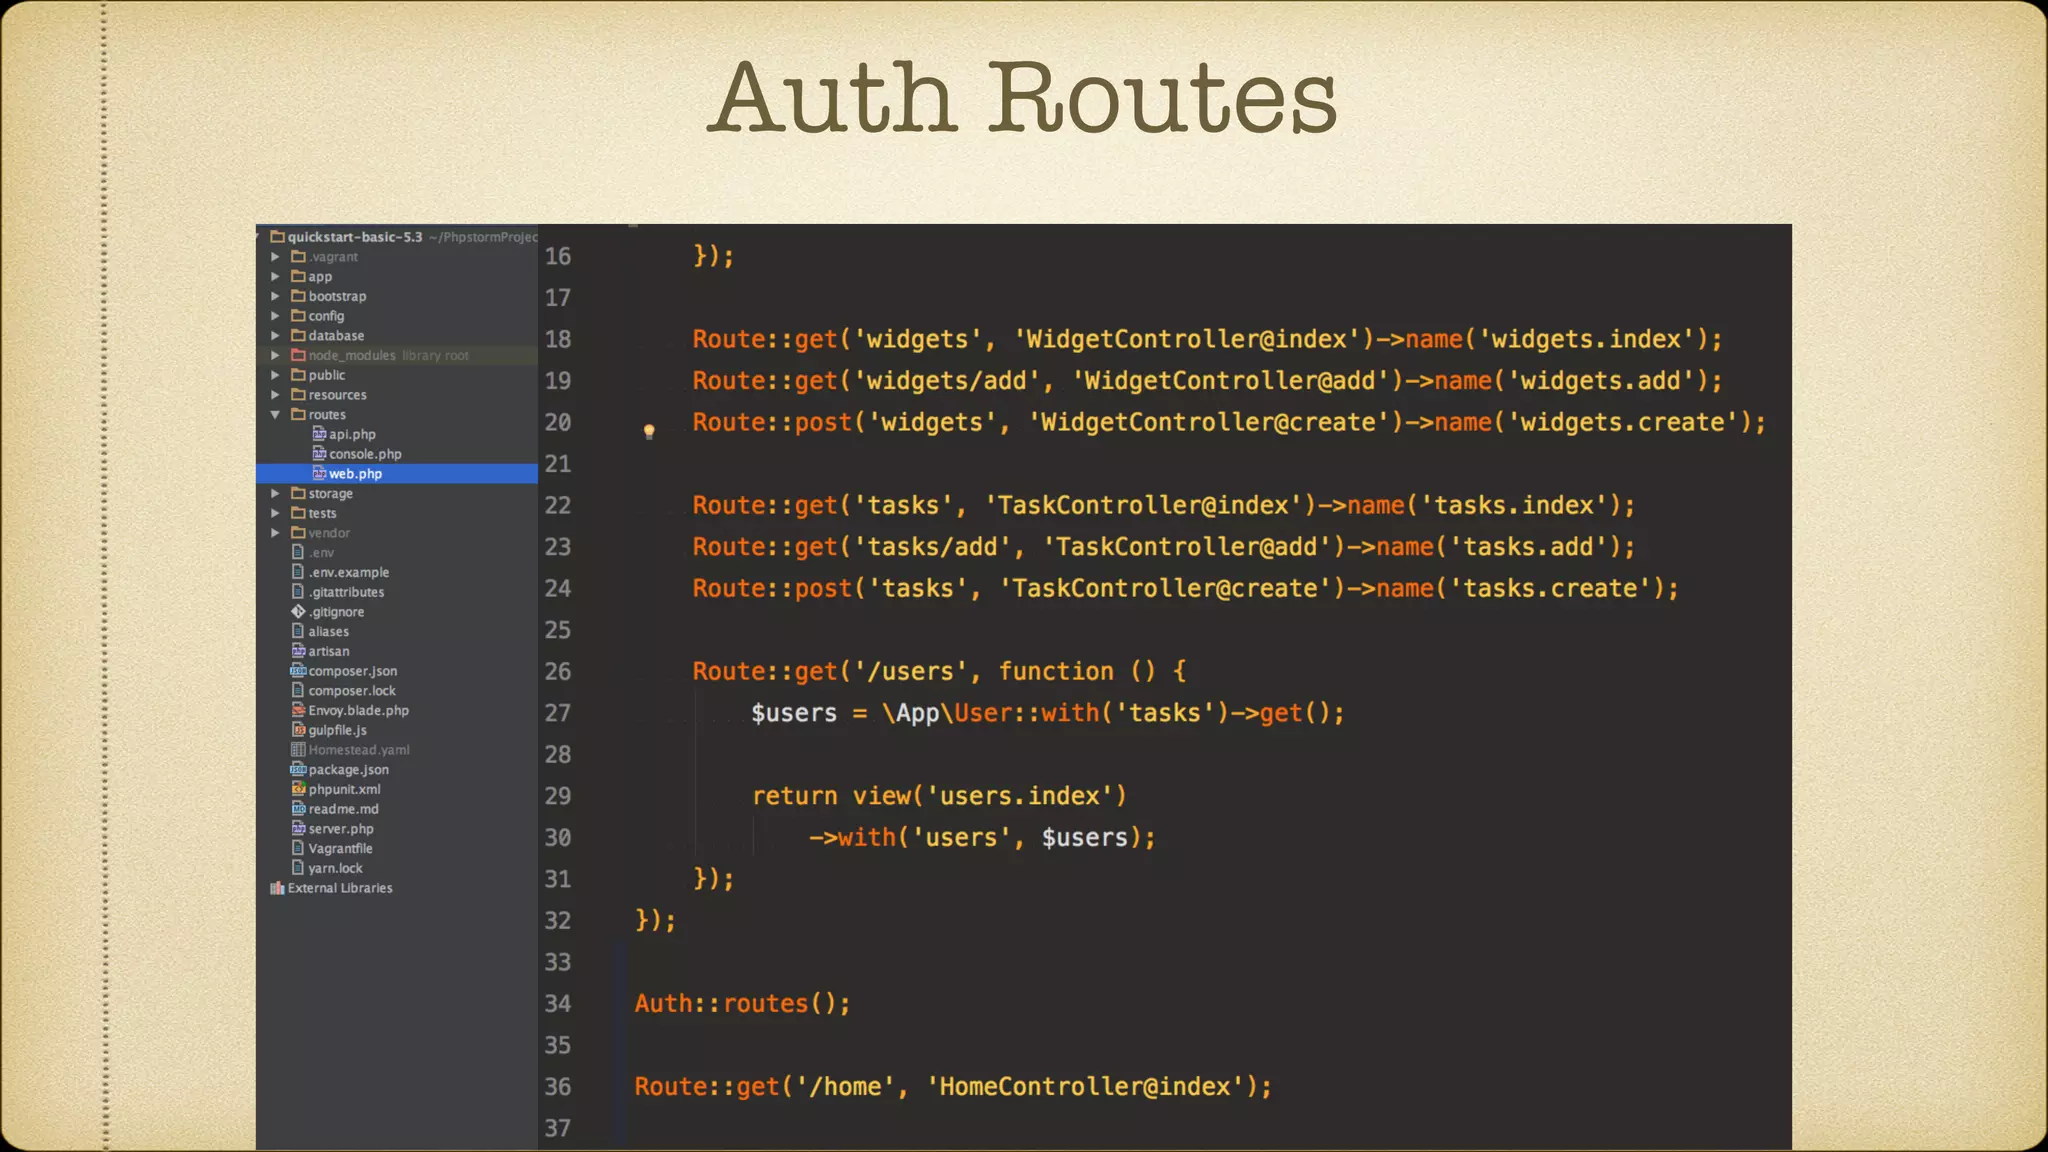Click the console.php file icon

[319, 454]
